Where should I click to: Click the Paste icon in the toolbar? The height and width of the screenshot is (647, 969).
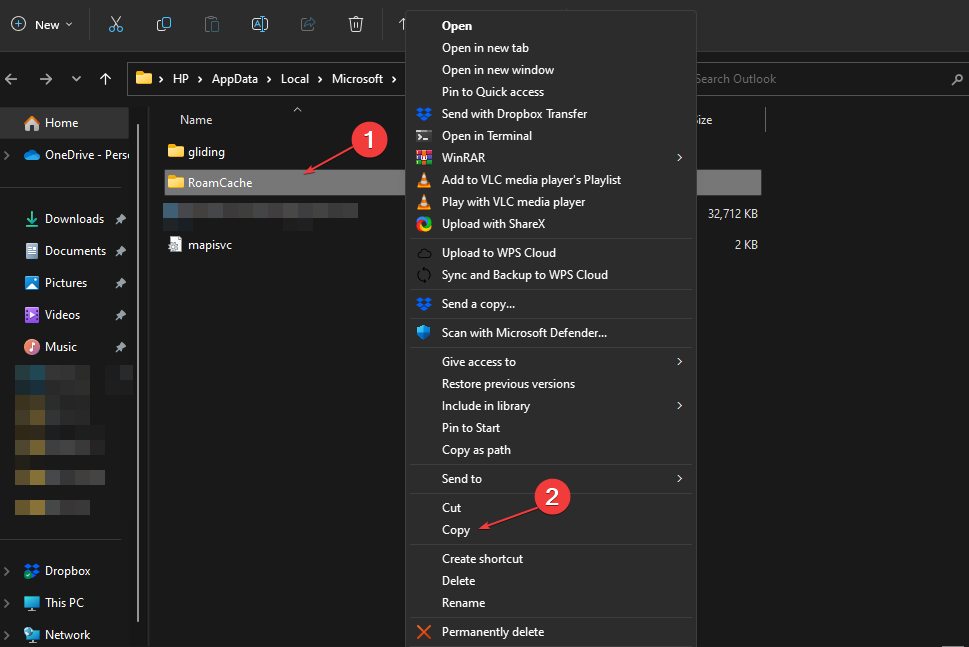pos(211,23)
